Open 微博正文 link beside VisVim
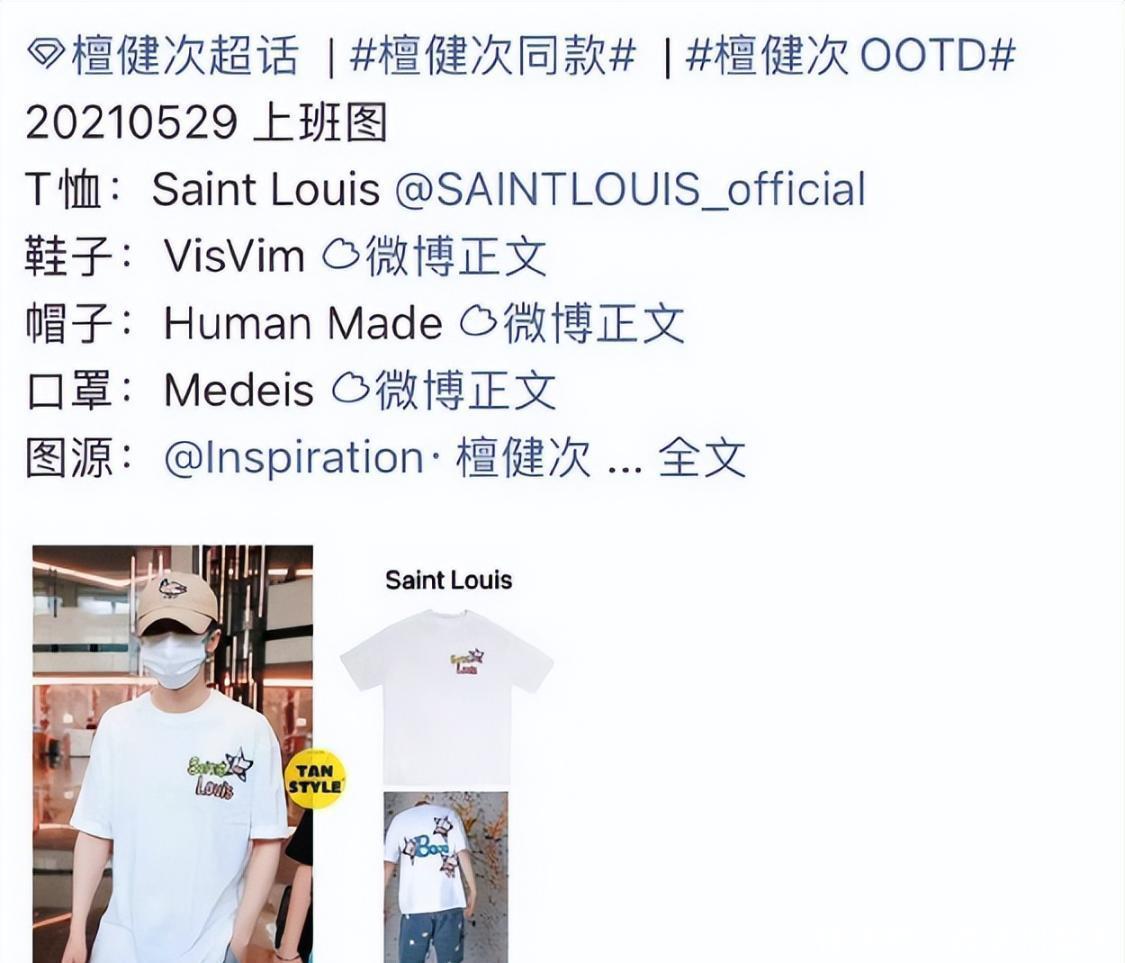The image size is (1125, 963). point(456,256)
